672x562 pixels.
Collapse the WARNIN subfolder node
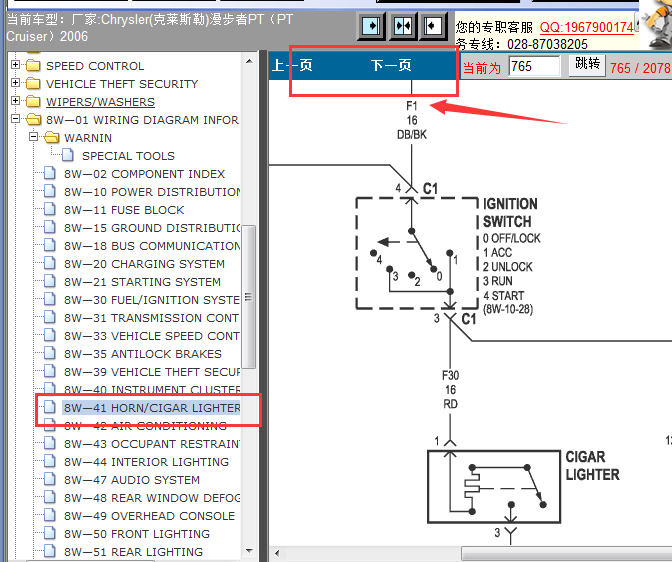[33, 137]
